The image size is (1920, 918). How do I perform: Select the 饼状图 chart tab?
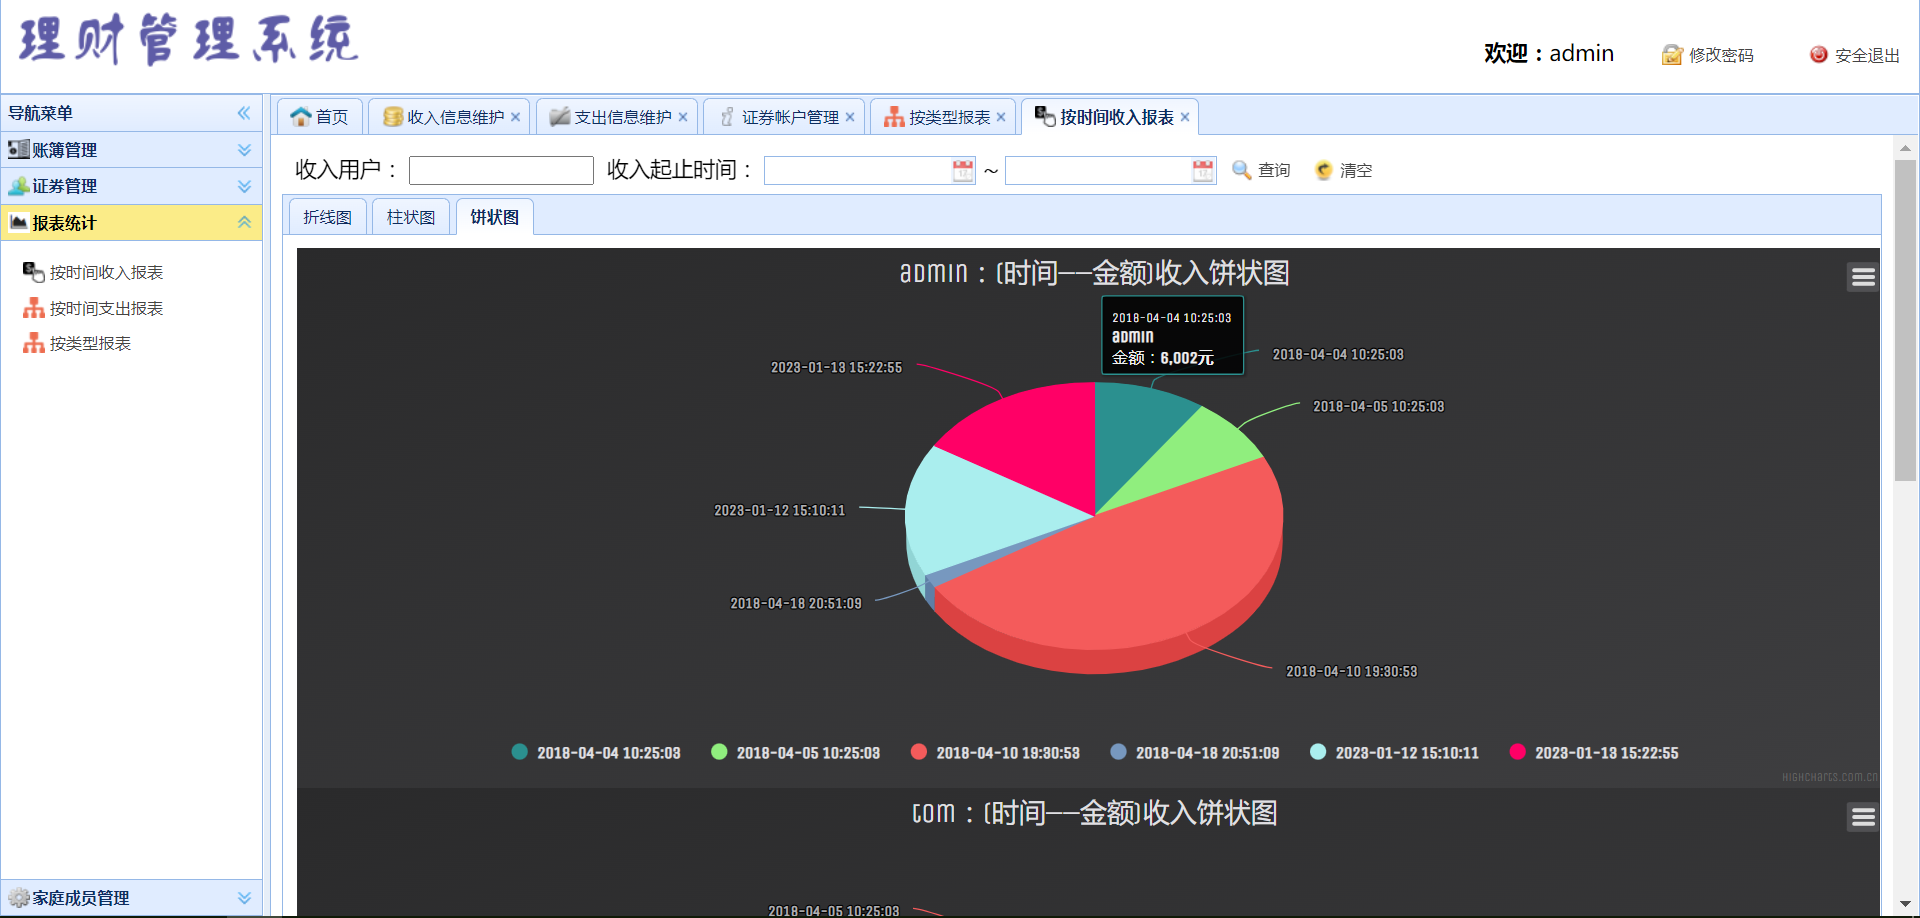495,217
